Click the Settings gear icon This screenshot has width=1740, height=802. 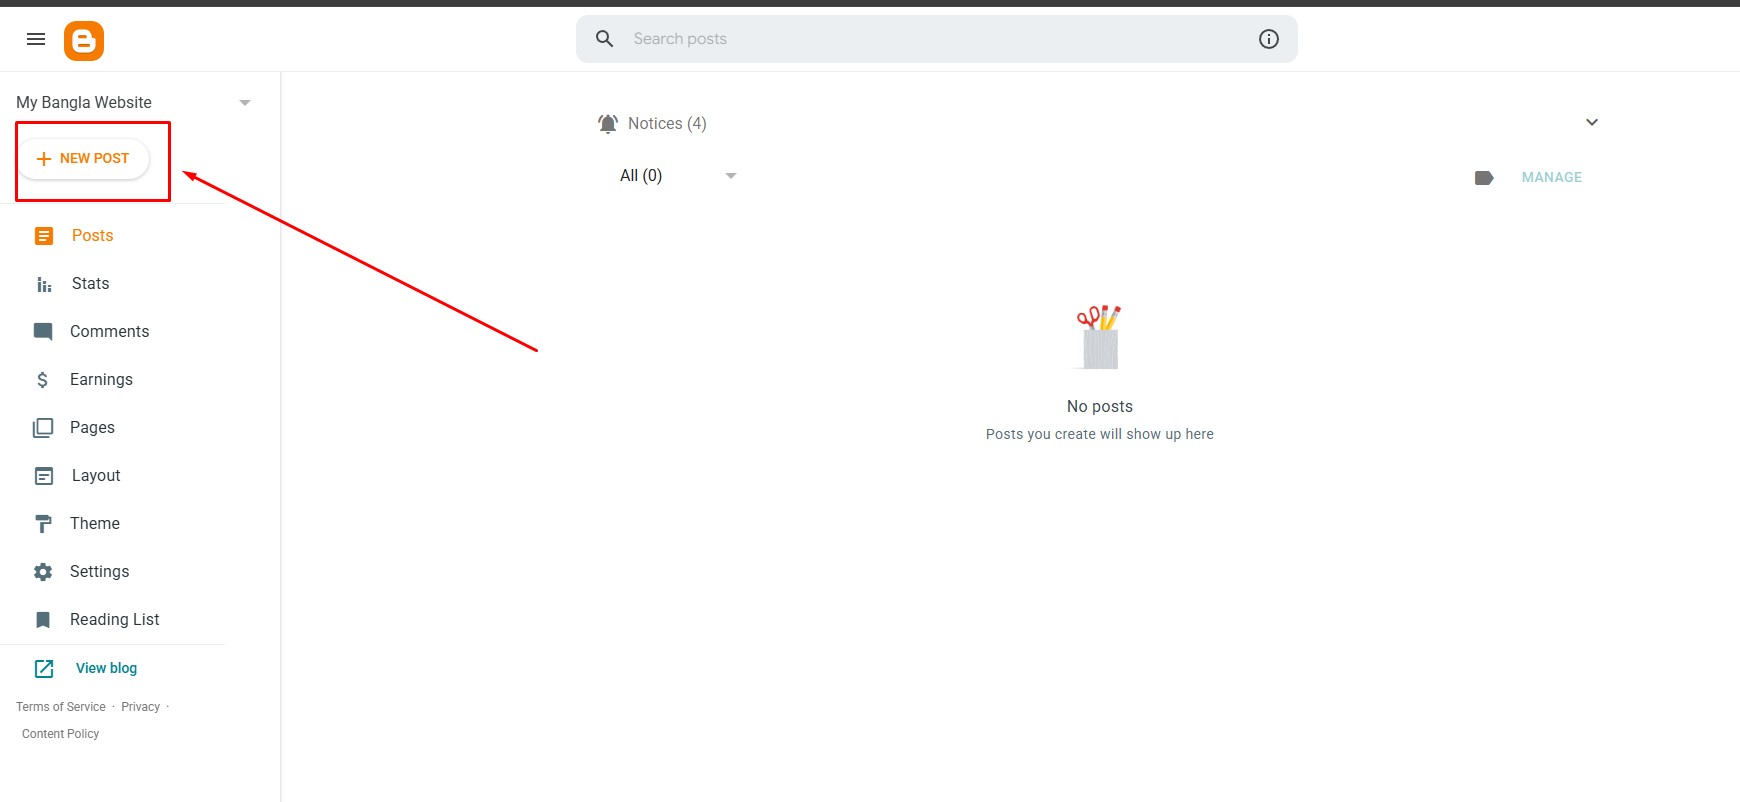(x=43, y=572)
